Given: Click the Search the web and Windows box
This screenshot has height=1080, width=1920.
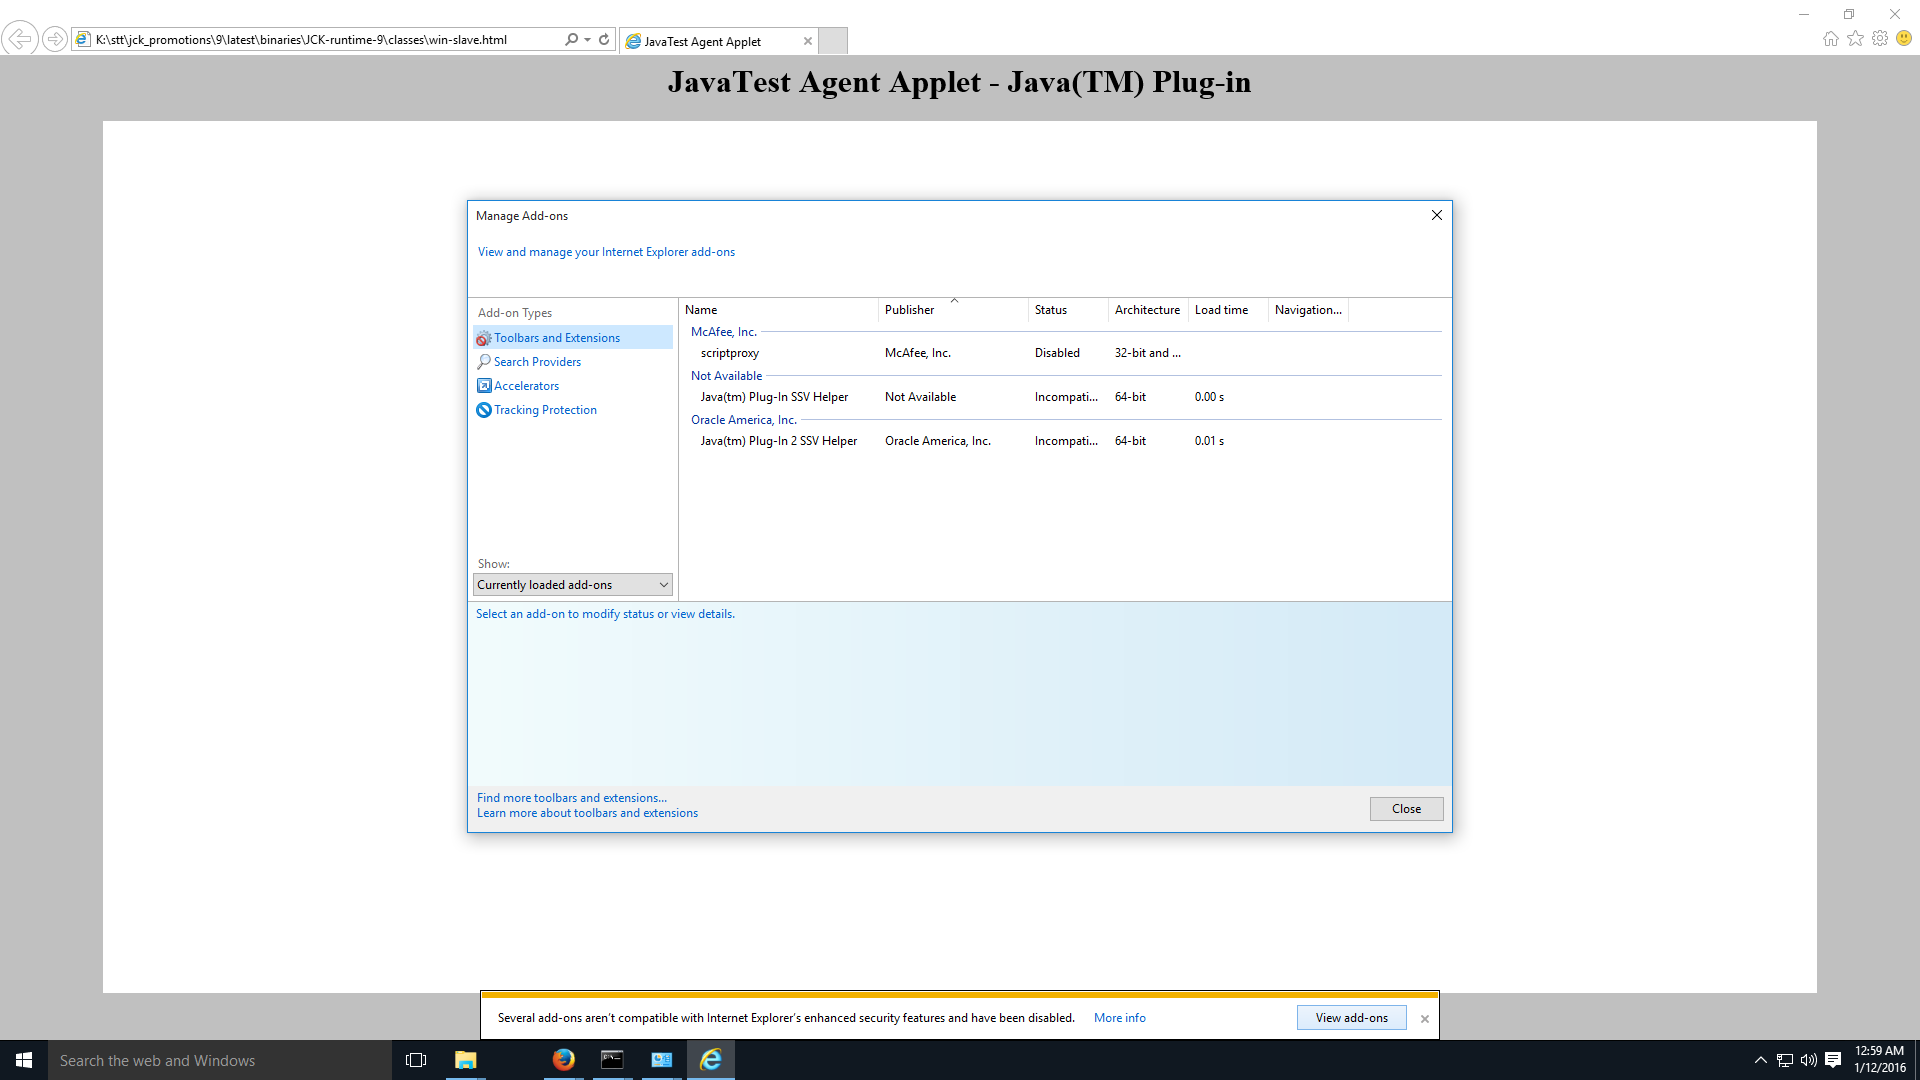Looking at the screenshot, I should (220, 1060).
